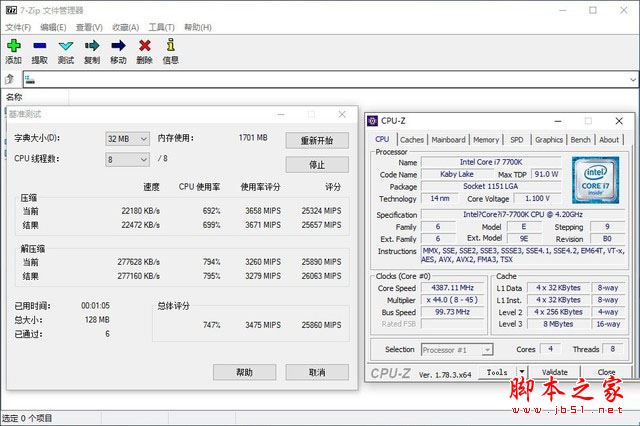The height and width of the screenshot is (426, 640).
Task: Open the 帮助(H) menu
Action: click(198, 27)
